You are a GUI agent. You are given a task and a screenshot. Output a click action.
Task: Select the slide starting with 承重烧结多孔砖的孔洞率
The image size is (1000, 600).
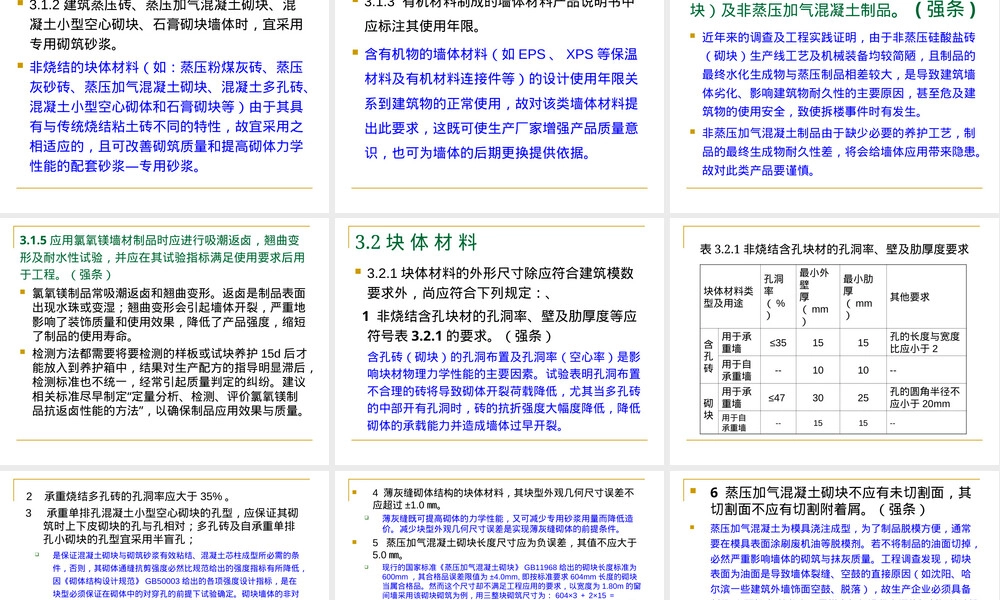[164, 535]
